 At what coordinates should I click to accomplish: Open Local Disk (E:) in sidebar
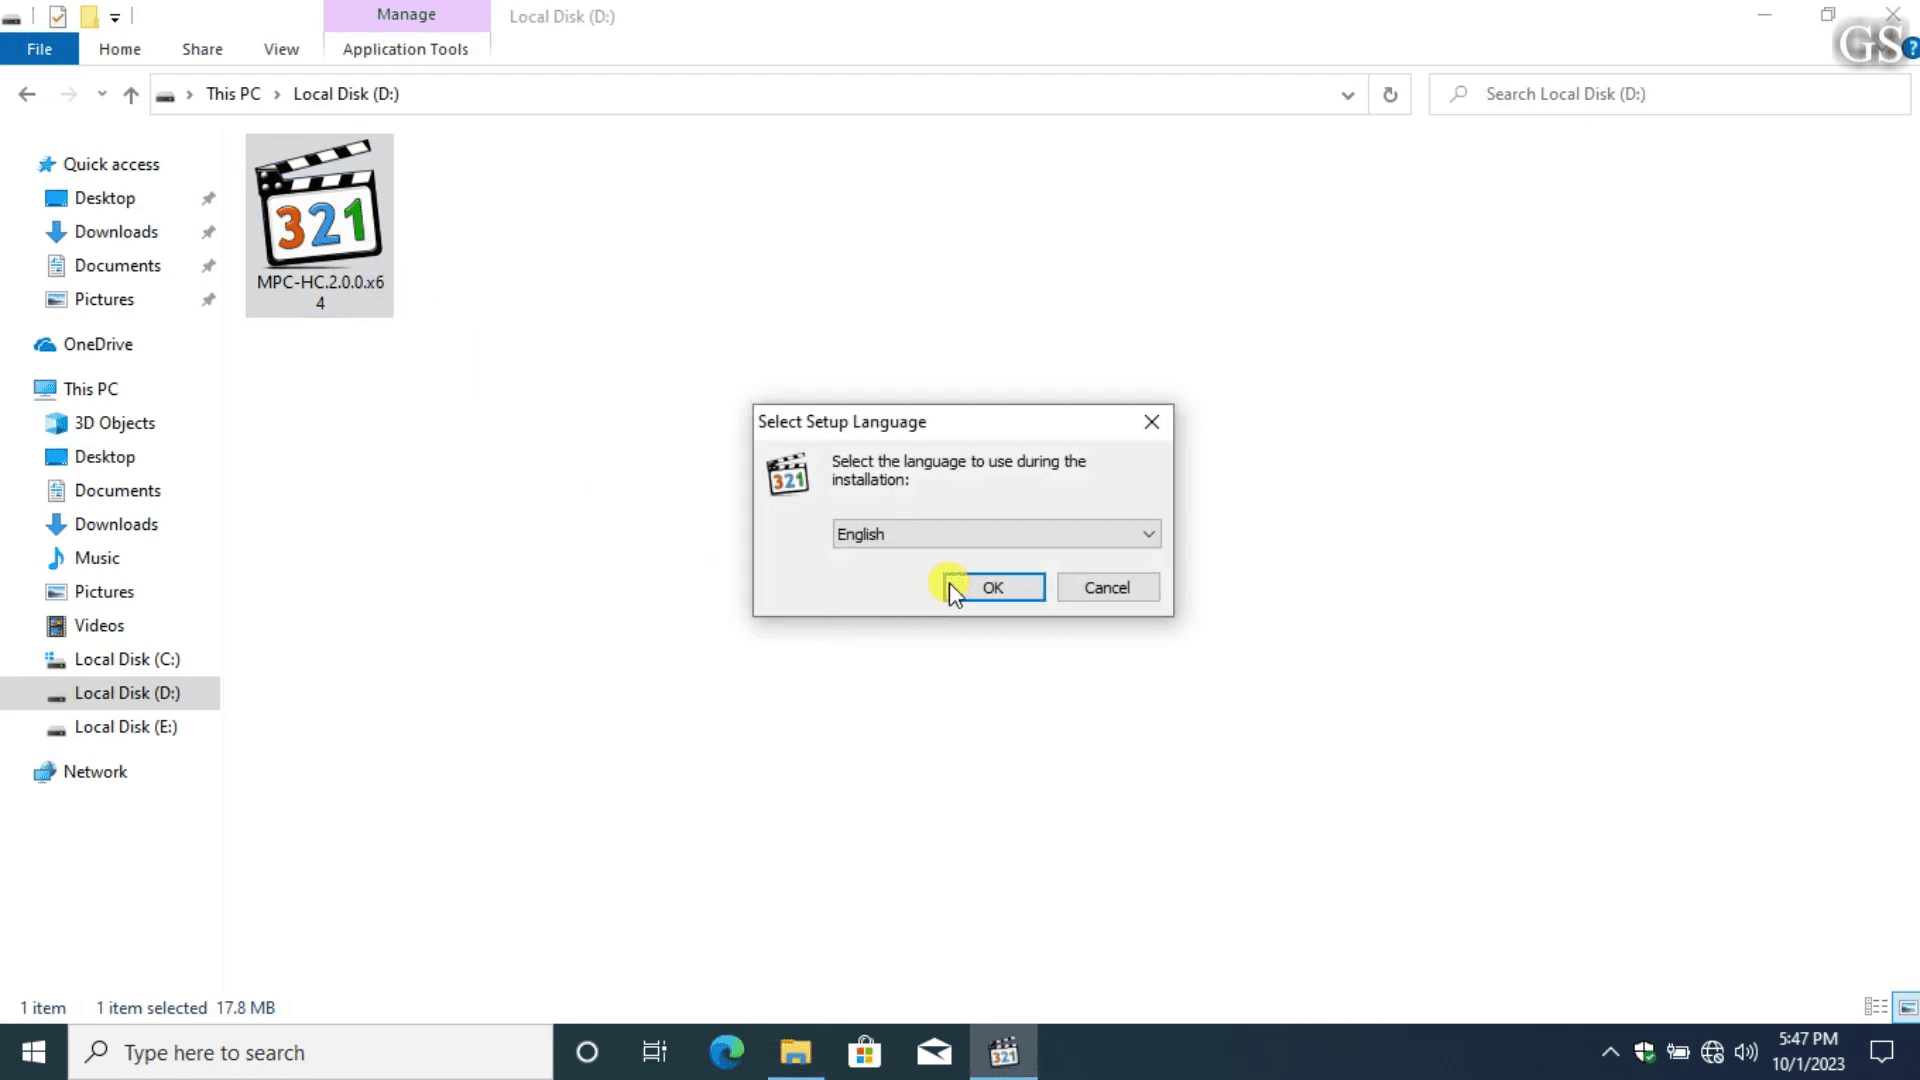tap(125, 727)
